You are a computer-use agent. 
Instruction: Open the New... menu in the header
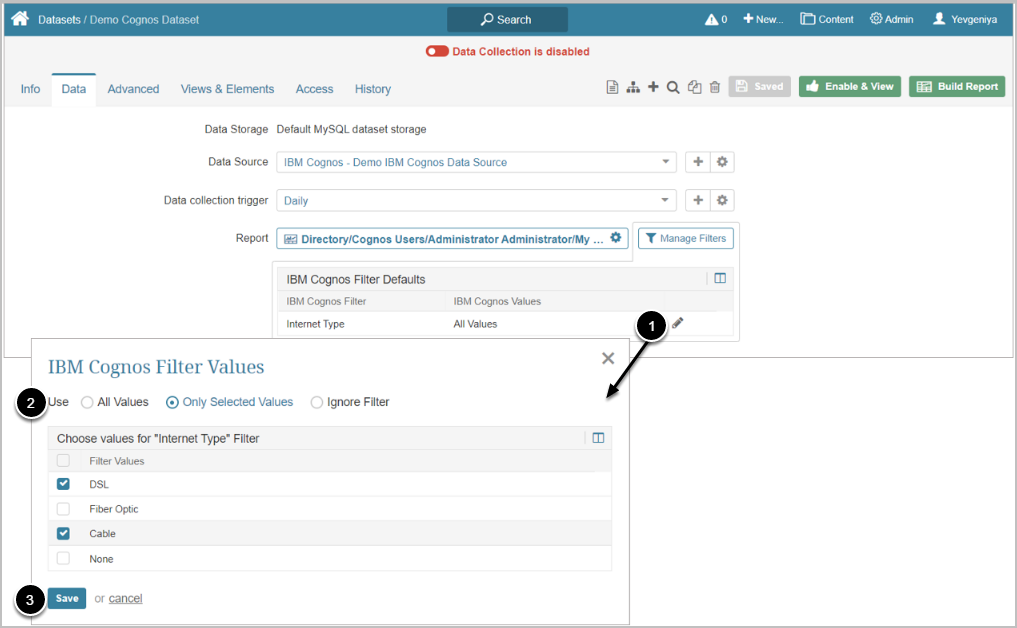coord(763,19)
